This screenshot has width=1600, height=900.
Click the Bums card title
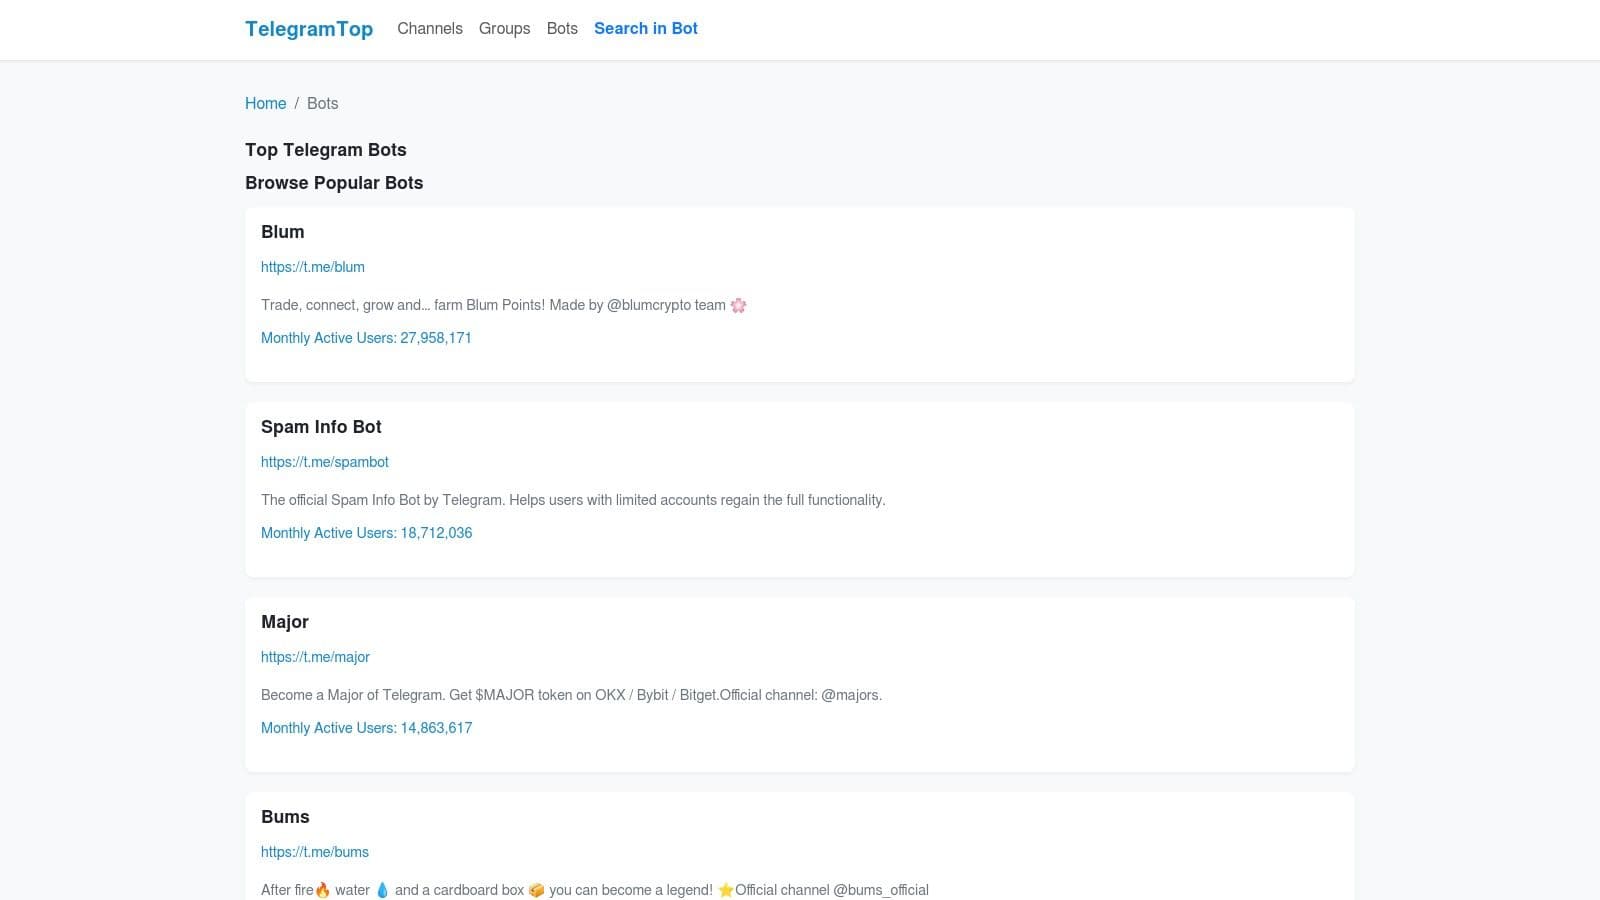(x=285, y=817)
